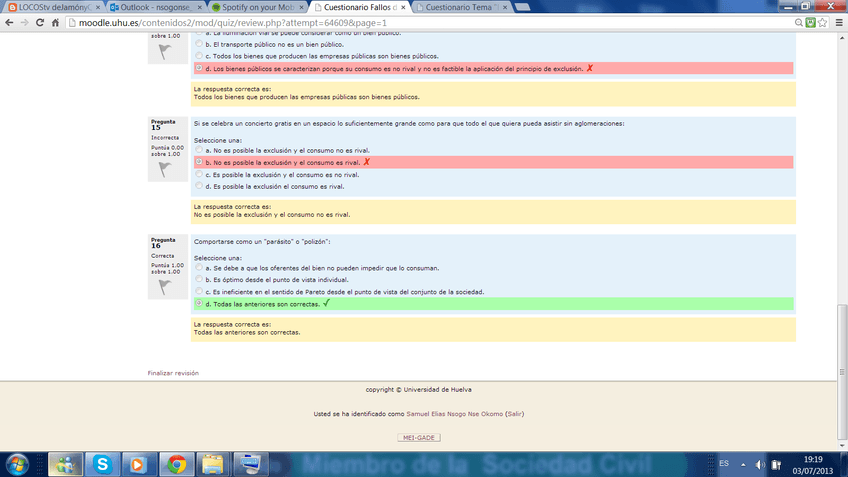Image resolution: width=848 pixels, height=477 pixels.
Task: Close the Cuestionario Fallos tab
Action: tap(403, 8)
